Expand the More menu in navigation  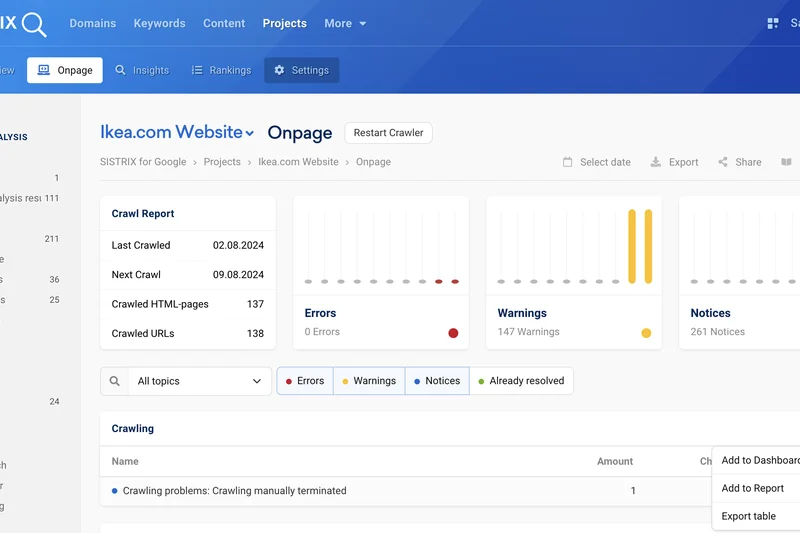pos(345,23)
